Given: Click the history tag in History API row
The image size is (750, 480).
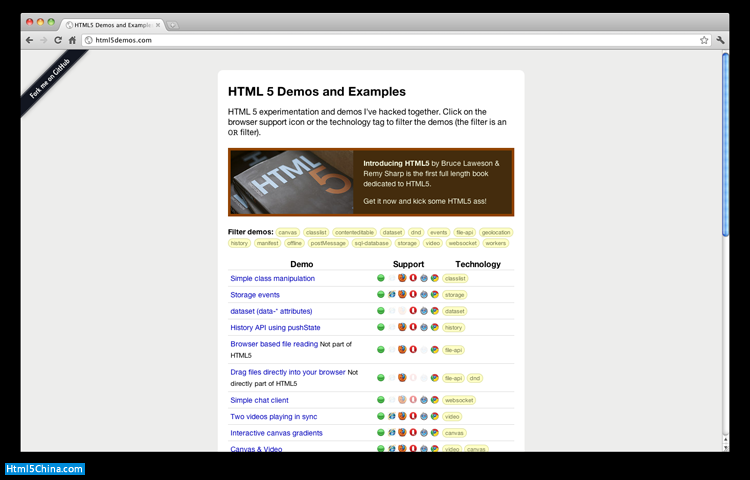Looking at the screenshot, I should pos(453,327).
